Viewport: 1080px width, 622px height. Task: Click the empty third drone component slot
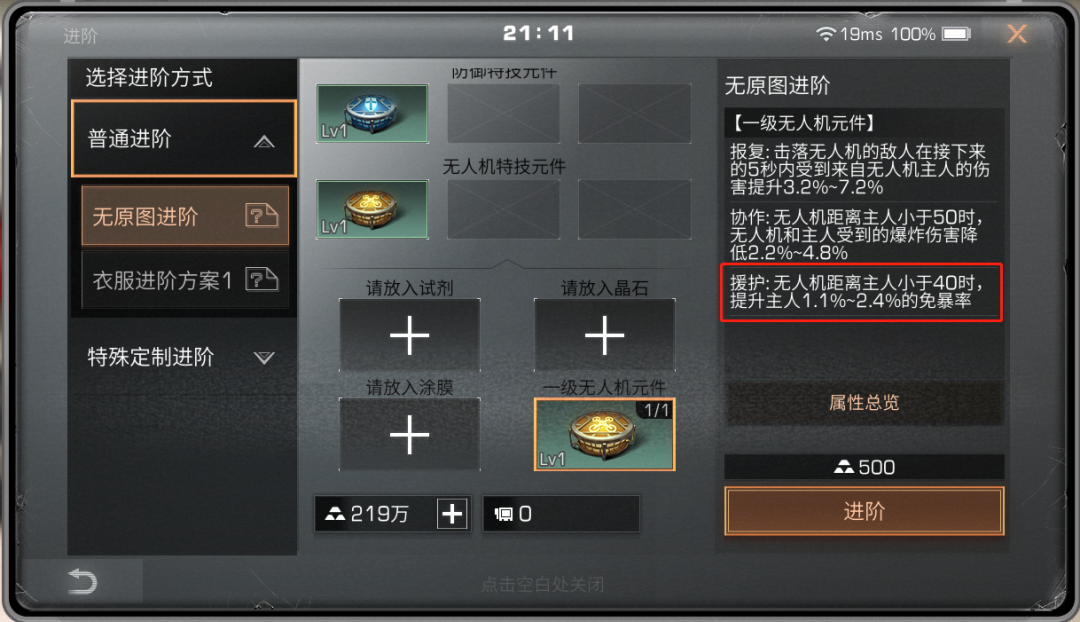pos(634,209)
